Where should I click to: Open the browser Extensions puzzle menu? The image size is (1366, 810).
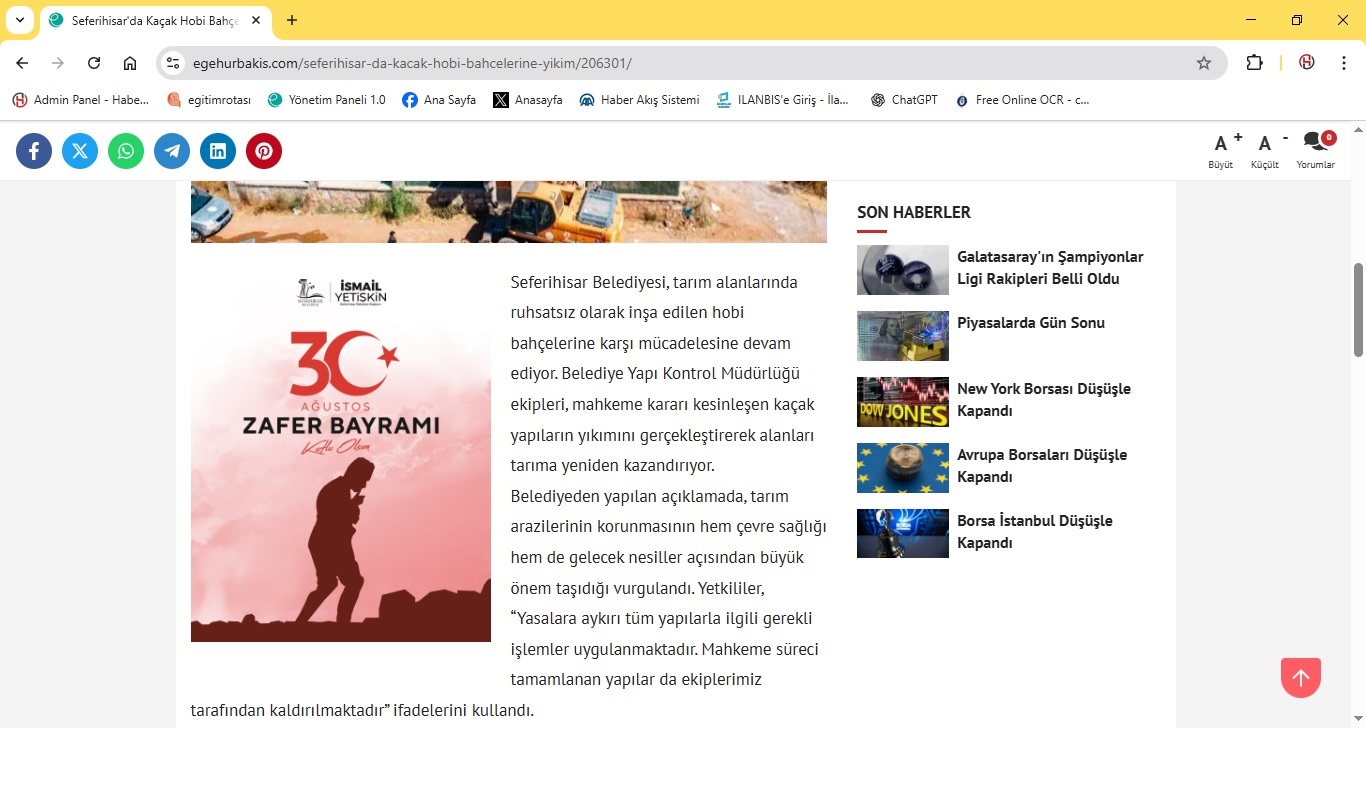click(1254, 63)
